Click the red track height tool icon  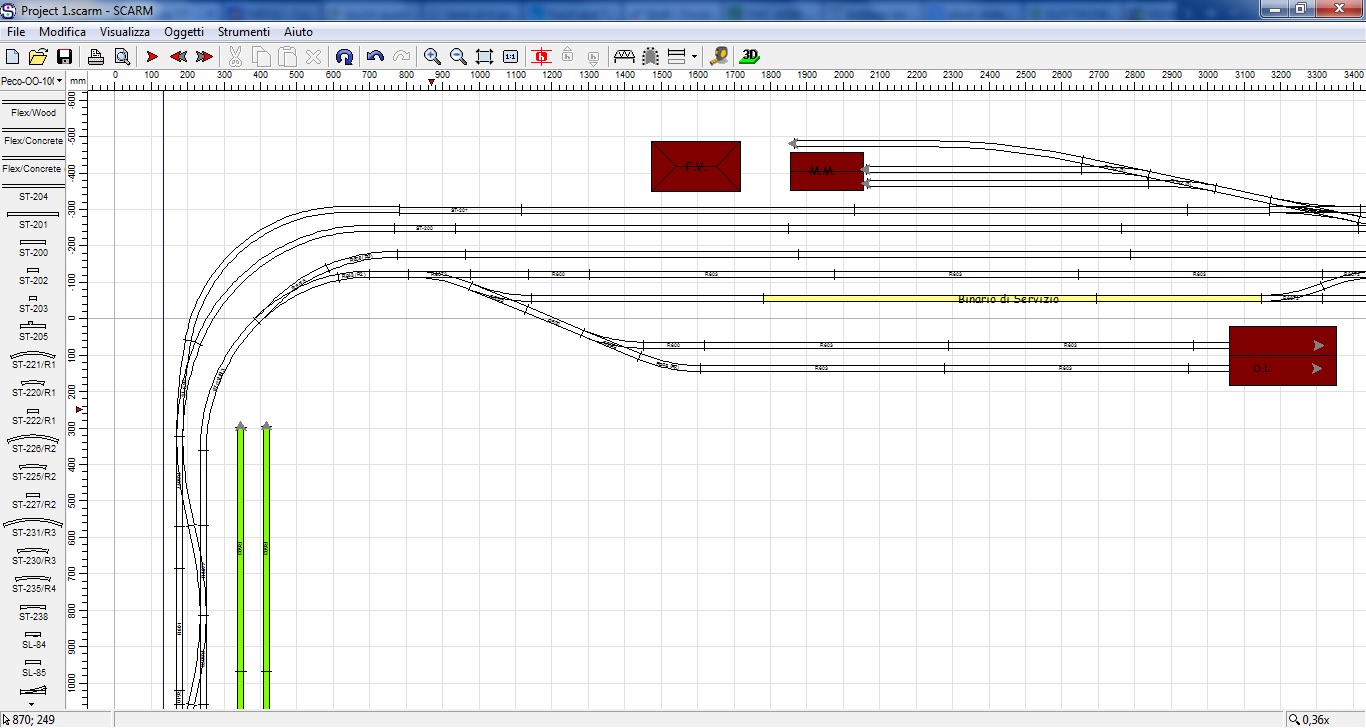click(542, 57)
